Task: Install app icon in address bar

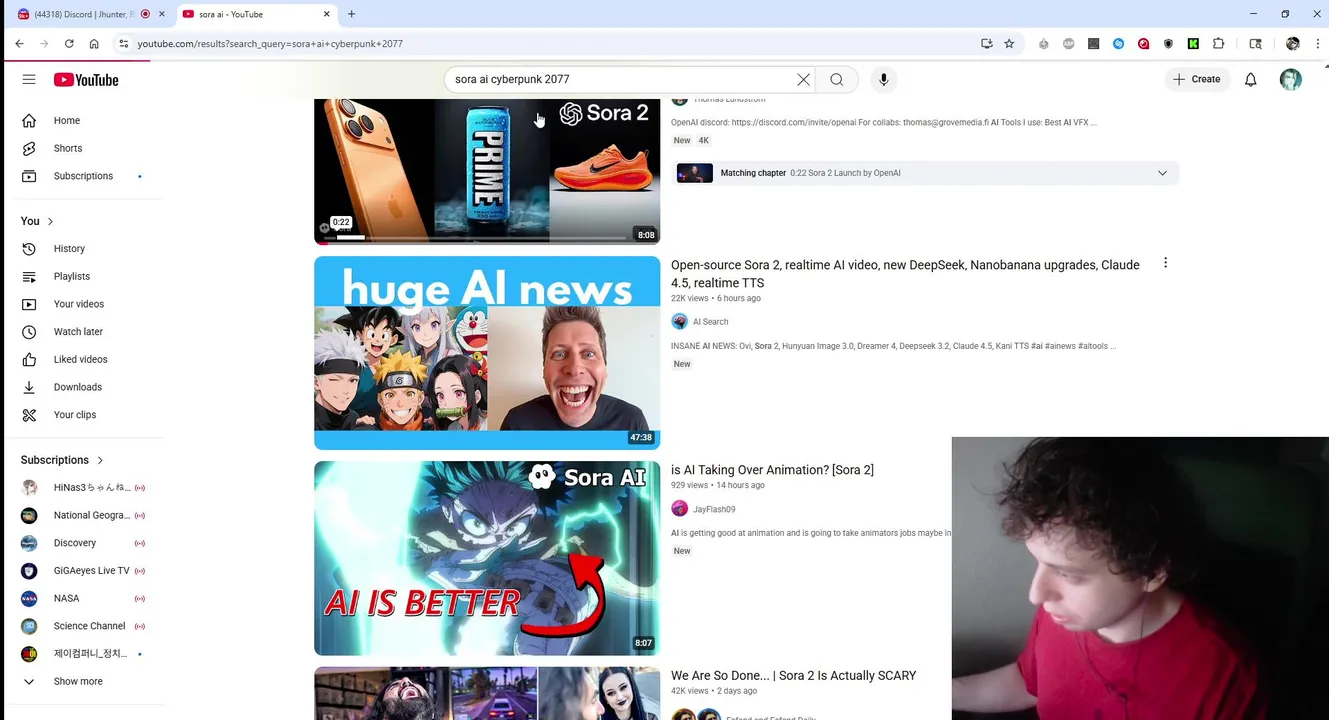Action: pyautogui.click(x=987, y=44)
